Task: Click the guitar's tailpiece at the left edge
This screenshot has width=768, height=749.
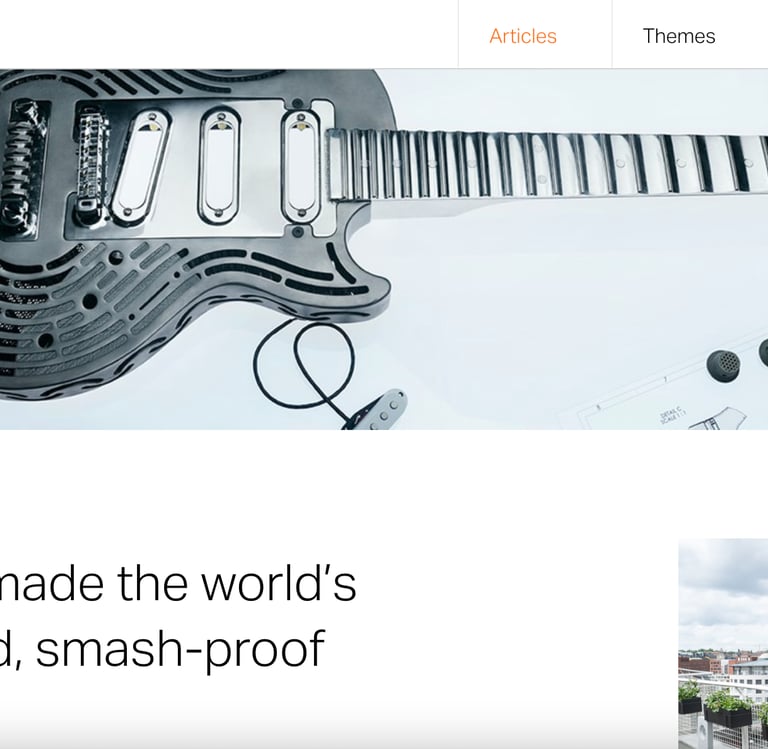Action: point(22,169)
